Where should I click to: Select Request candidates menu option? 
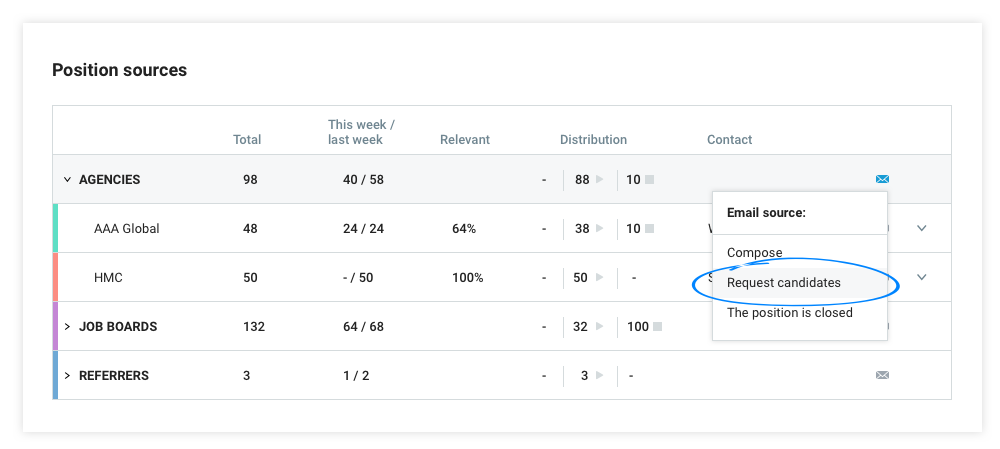tap(784, 283)
